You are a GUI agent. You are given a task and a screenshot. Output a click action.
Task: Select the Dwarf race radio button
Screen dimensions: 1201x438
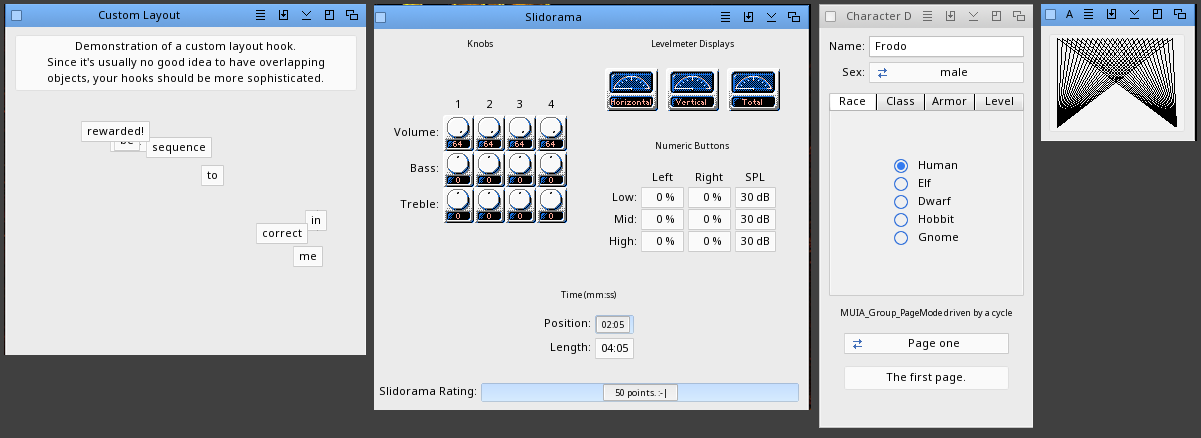pyautogui.click(x=901, y=201)
